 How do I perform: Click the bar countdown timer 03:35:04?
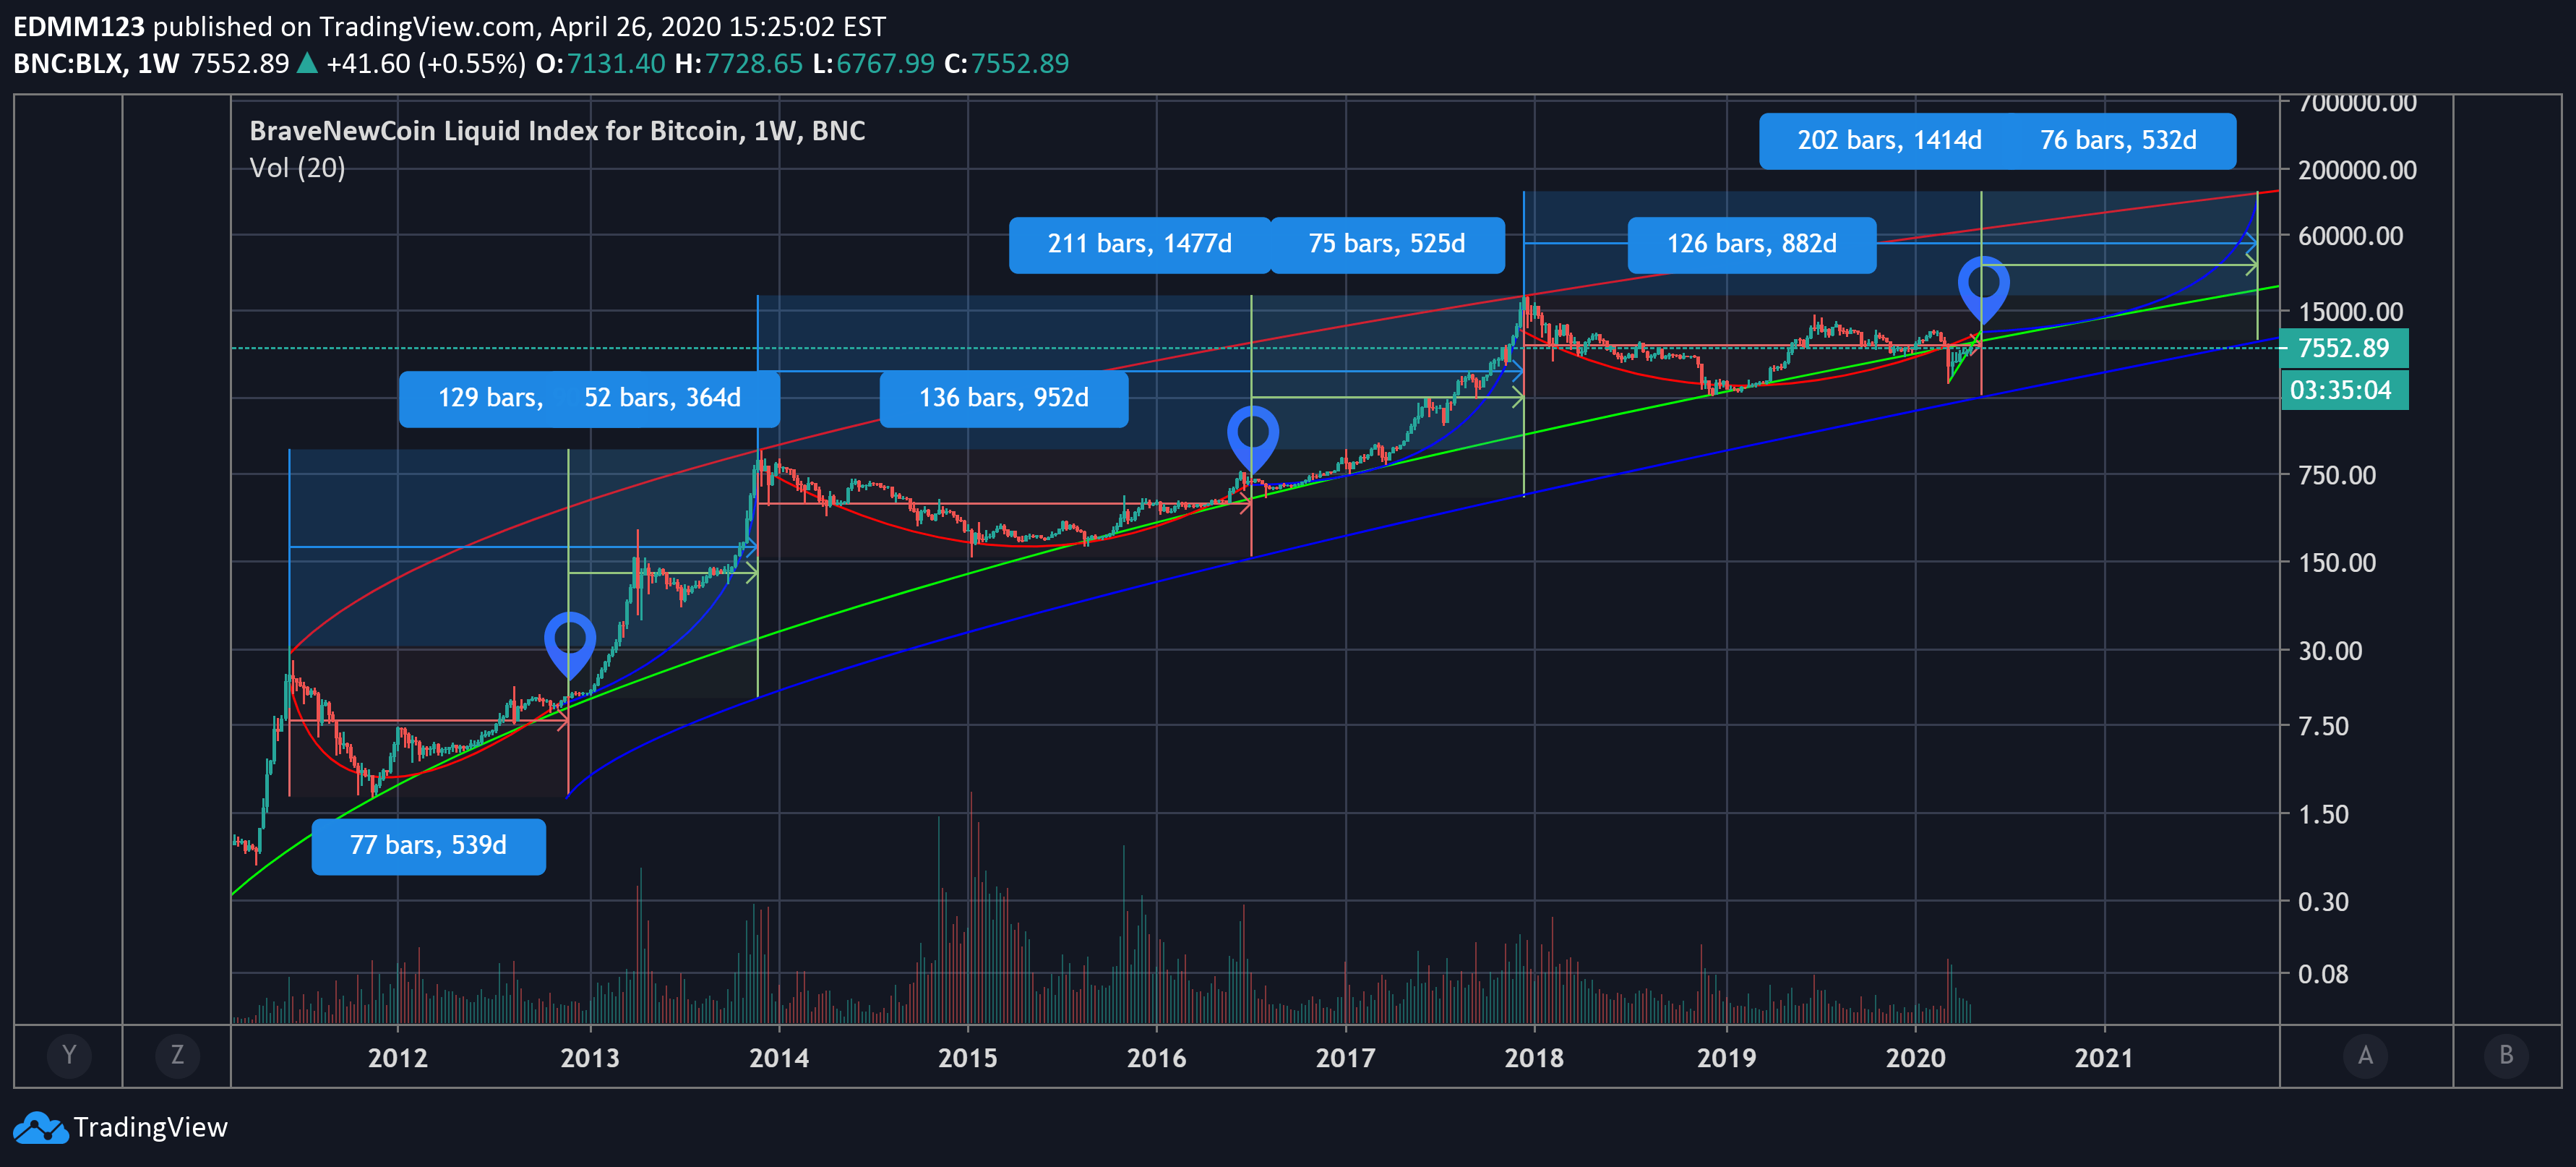[2344, 390]
